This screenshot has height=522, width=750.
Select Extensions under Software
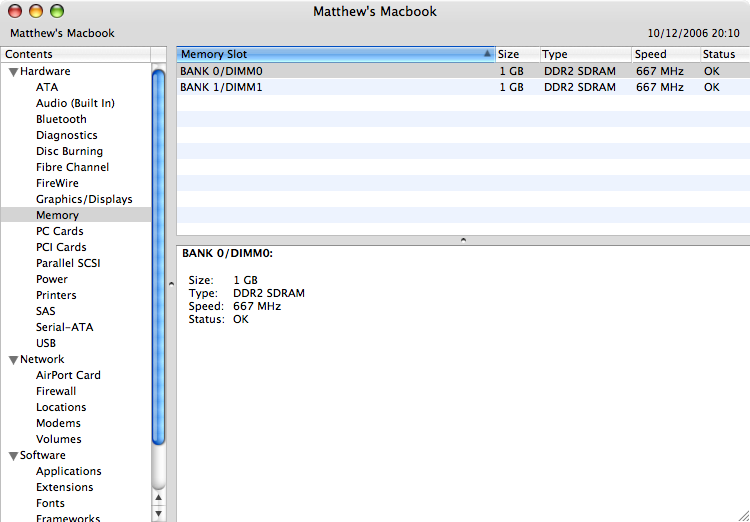pos(65,488)
